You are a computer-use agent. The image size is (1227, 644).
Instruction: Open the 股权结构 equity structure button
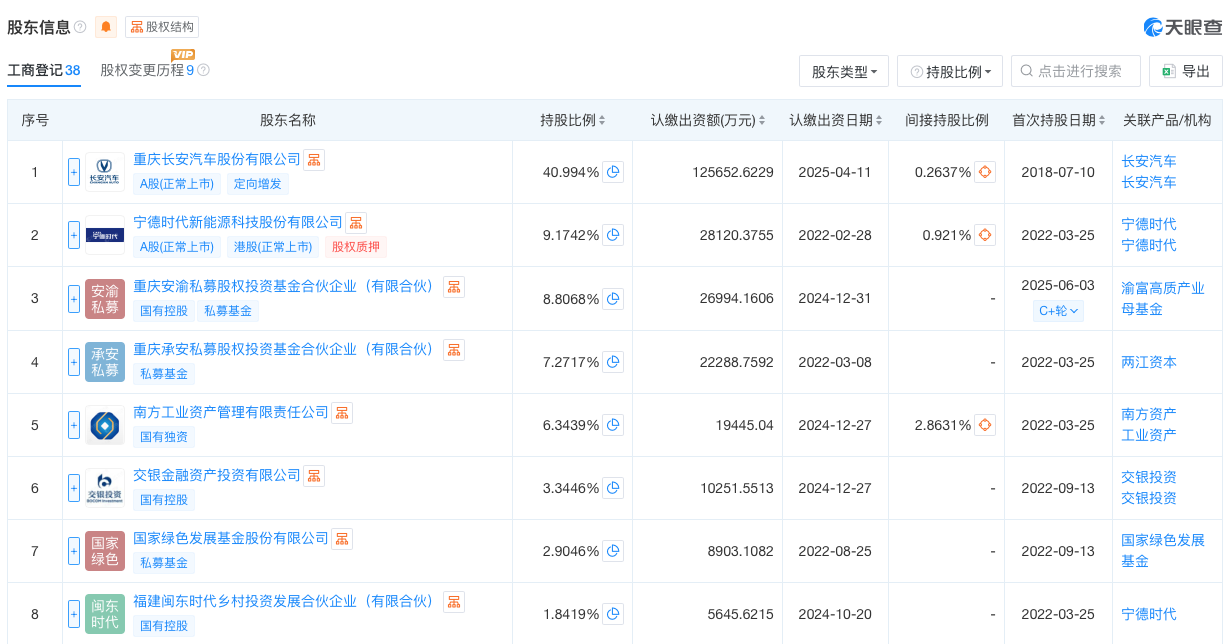pos(161,27)
